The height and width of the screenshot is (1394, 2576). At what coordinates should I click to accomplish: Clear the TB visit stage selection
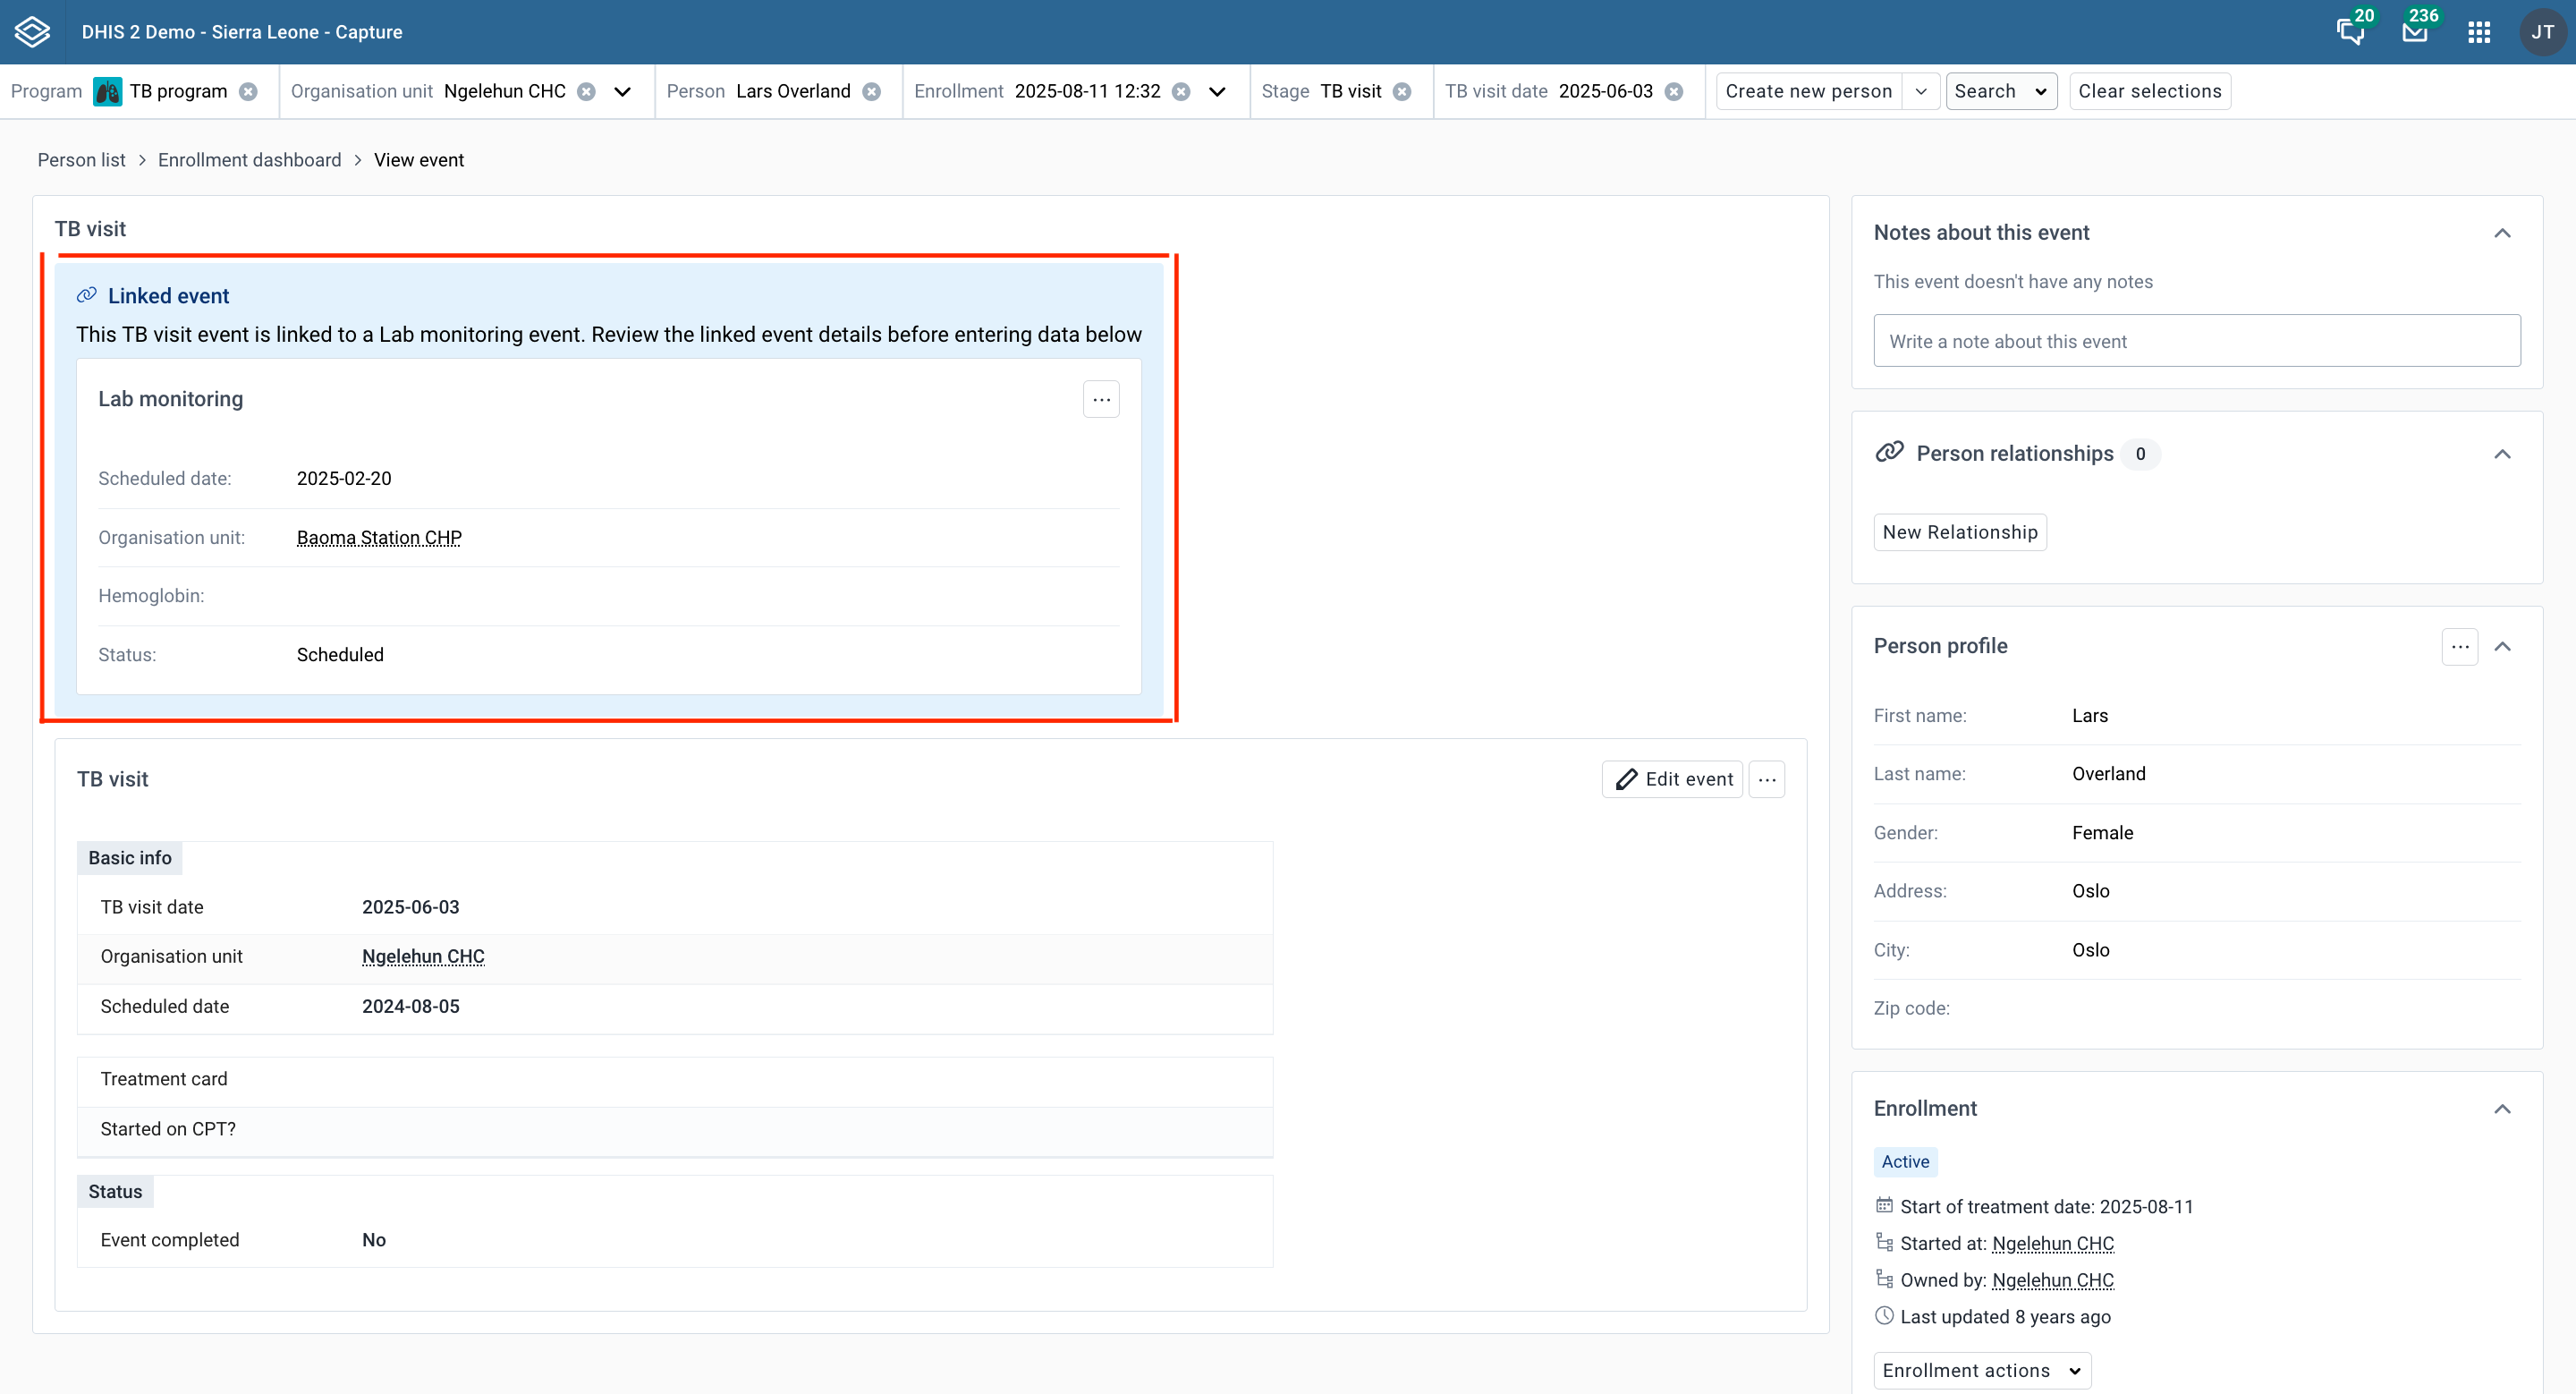(1402, 92)
